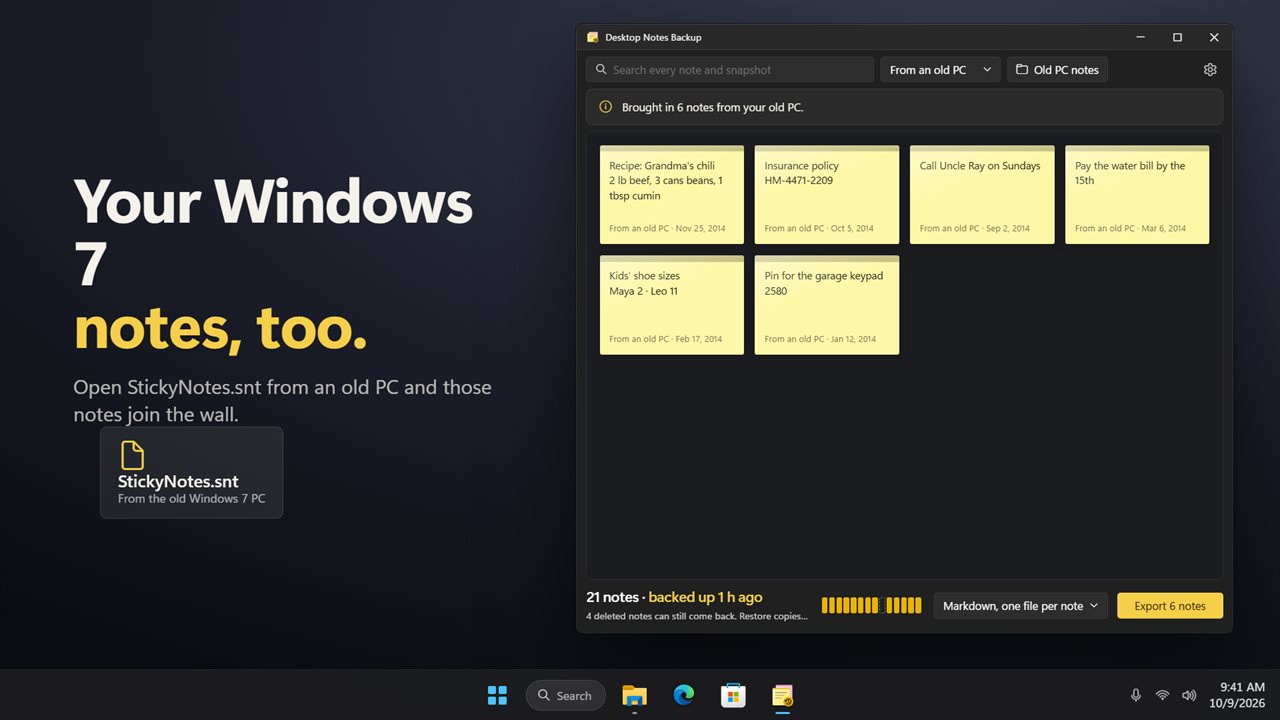This screenshot has height=720, width=1280.
Task: Click the StickyNotes.snt file icon
Action: pos(132,455)
